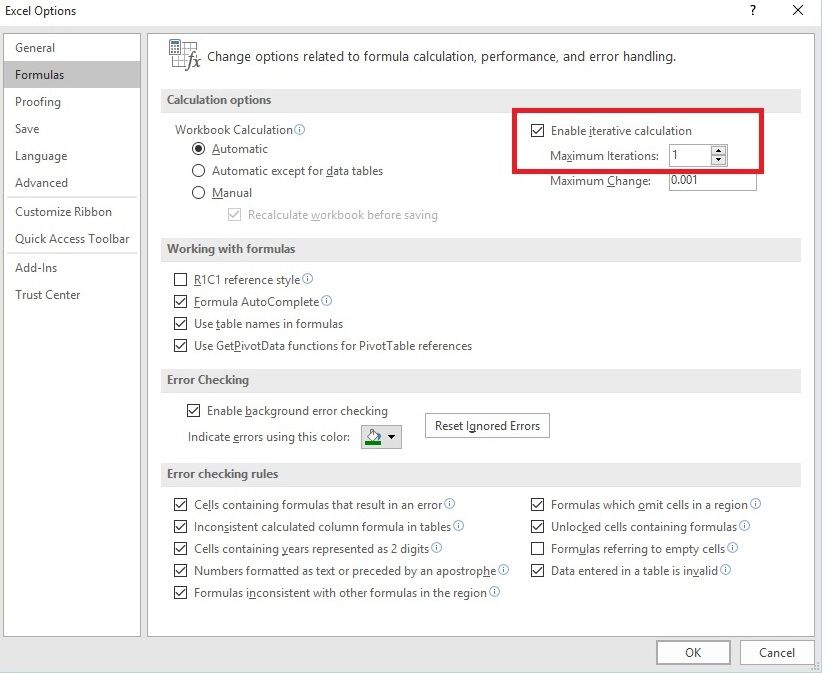Viewport: 831px width, 673px height.
Task: Toggle Inconsistent calculated column formula in tables
Action: click(181, 526)
